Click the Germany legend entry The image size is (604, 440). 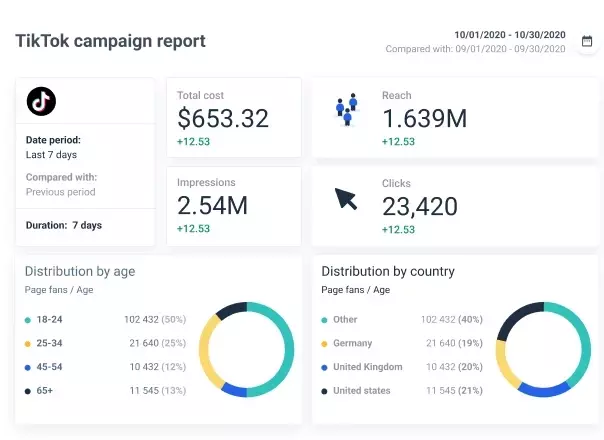(355, 343)
